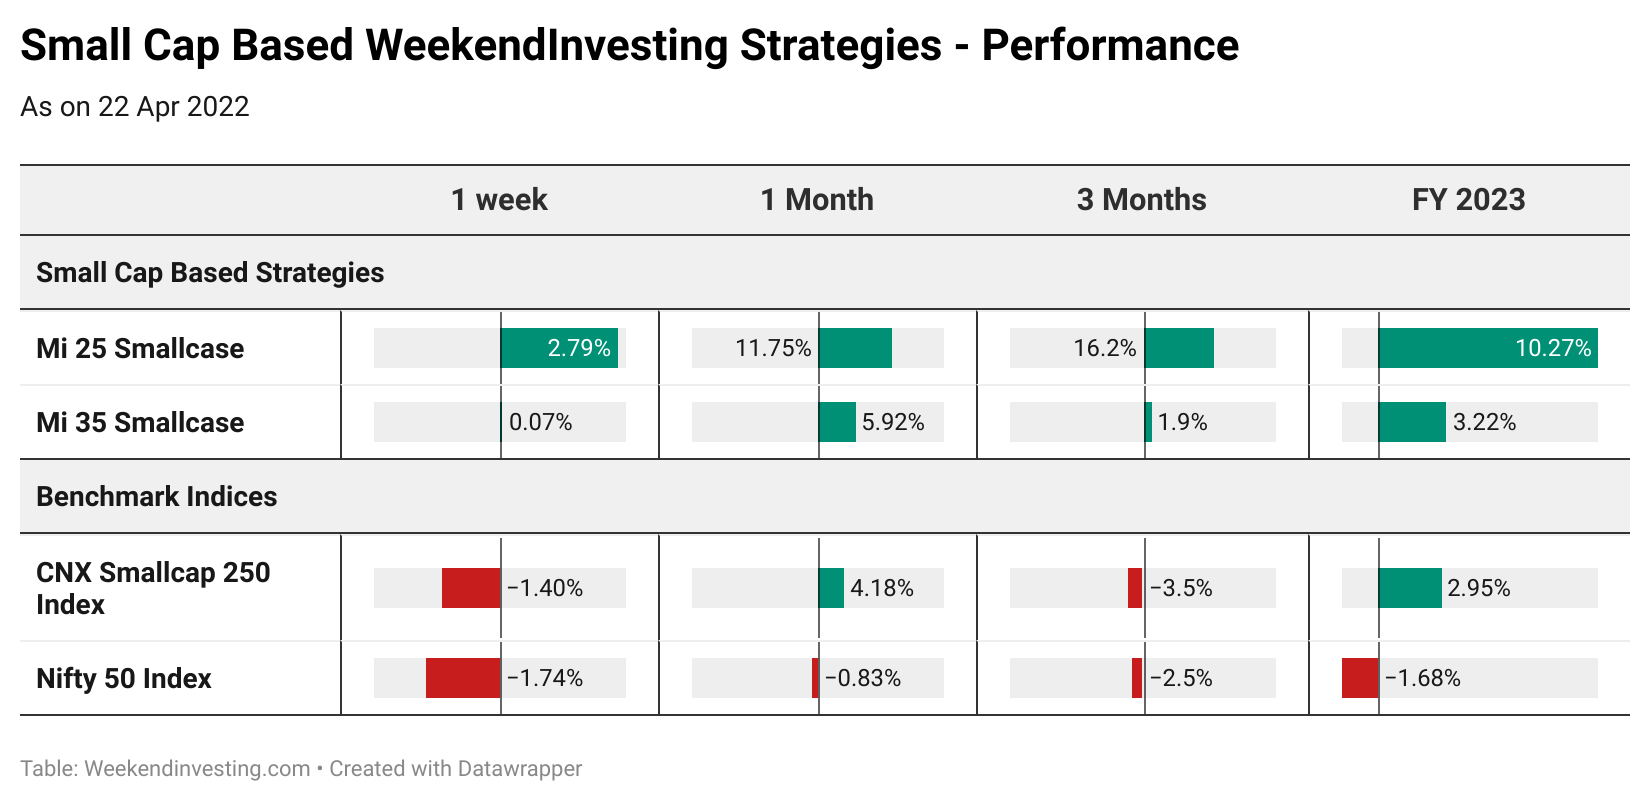Select the Nifty 50 Index row label
Screen dimensions: 1650x802
pos(124,679)
